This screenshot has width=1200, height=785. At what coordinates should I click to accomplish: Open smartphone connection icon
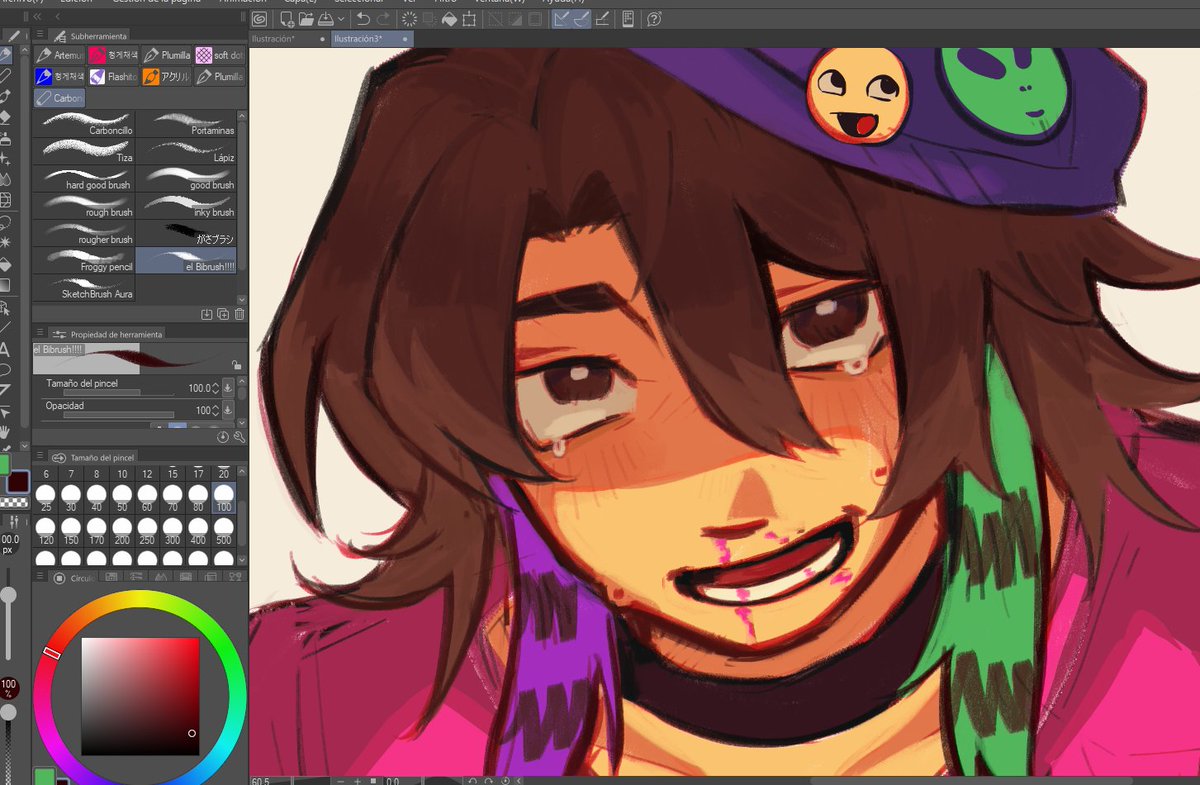pos(628,19)
